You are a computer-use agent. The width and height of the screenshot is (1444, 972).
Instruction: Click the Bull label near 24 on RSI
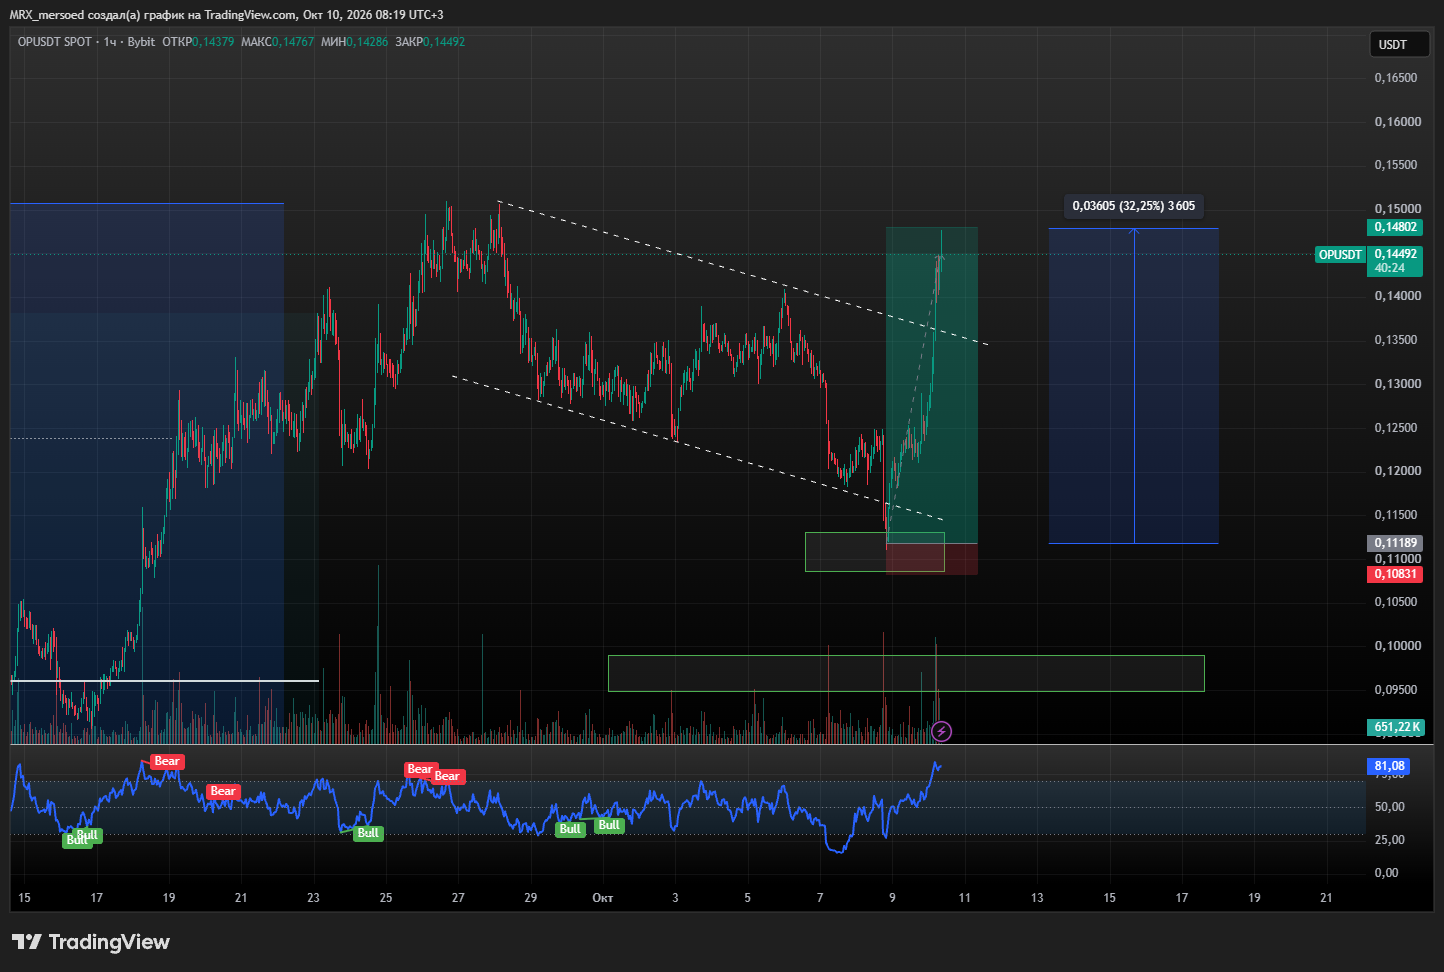click(368, 833)
